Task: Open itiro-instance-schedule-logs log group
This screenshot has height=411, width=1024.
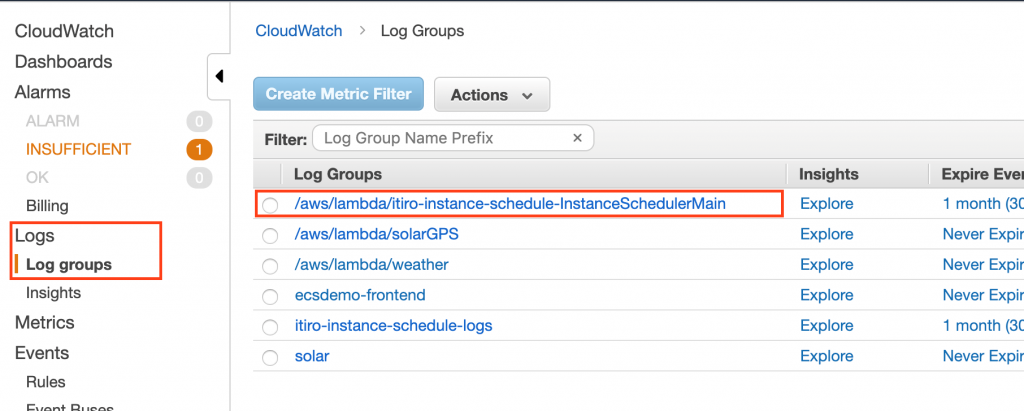Action: [393, 326]
